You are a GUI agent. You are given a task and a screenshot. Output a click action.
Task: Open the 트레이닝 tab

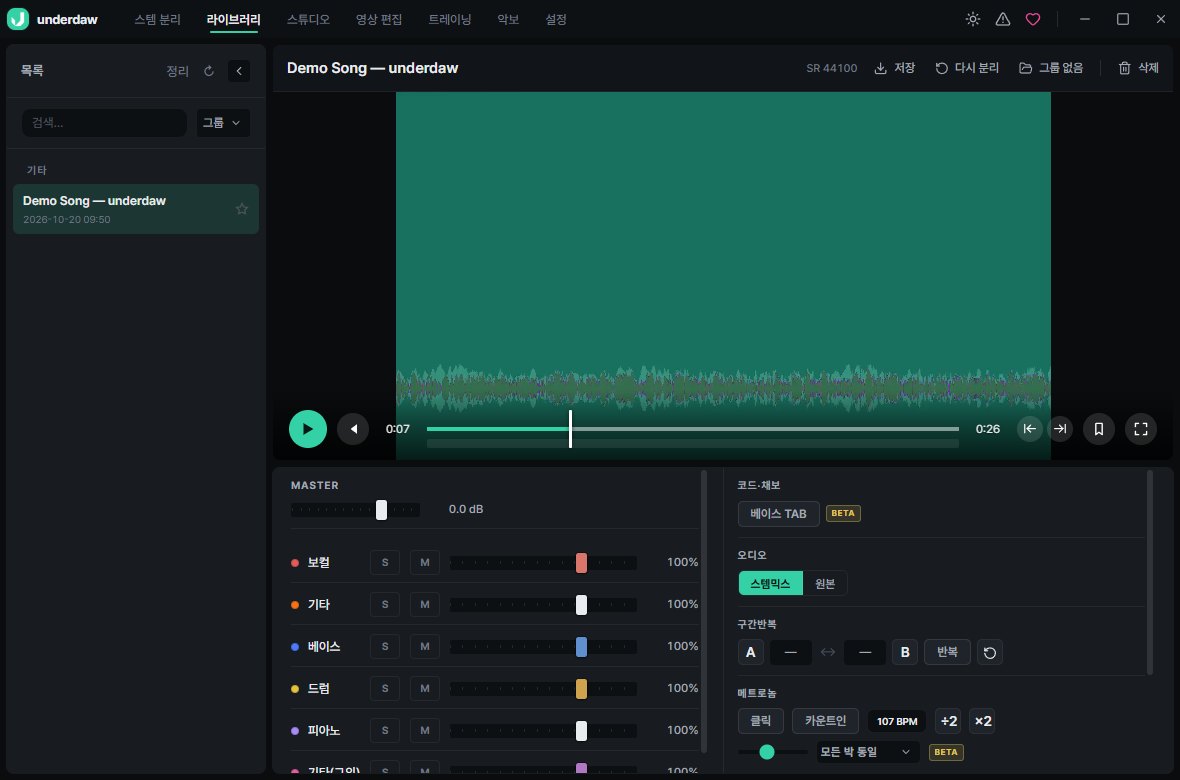(450, 20)
